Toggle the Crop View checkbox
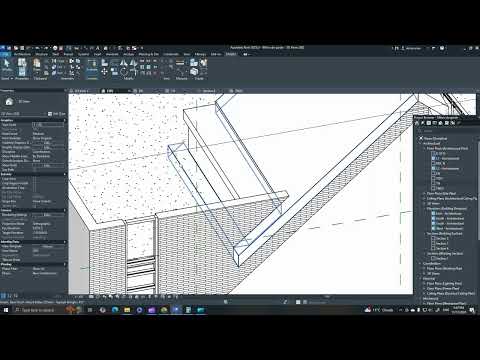Viewport: 480px width, 360px height. coord(34,179)
